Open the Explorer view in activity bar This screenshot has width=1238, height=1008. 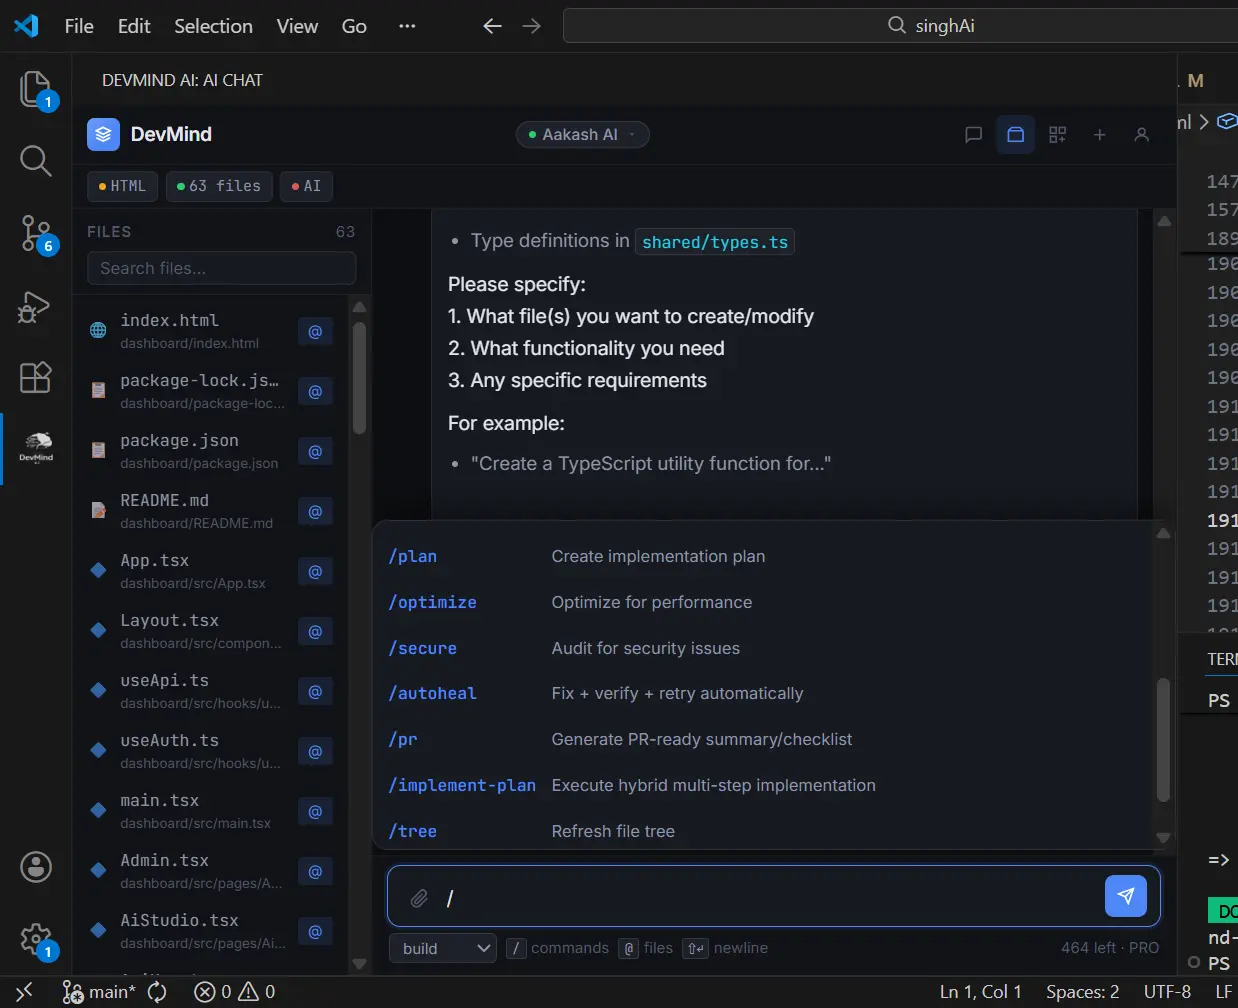pos(36,89)
